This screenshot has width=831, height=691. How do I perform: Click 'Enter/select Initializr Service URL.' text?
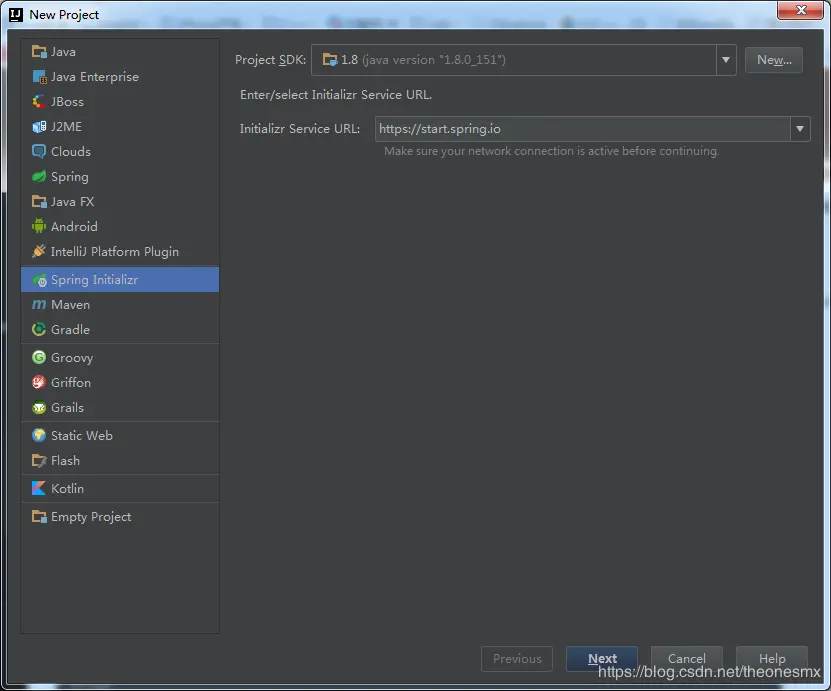click(x=336, y=95)
